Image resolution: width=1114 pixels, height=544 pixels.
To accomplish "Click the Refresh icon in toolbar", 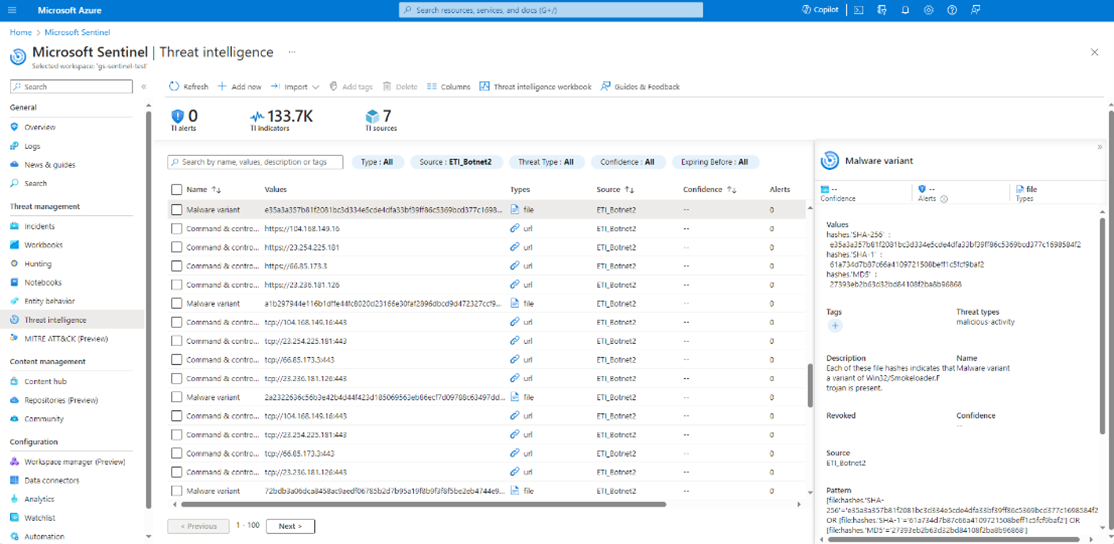I will coord(174,87).
